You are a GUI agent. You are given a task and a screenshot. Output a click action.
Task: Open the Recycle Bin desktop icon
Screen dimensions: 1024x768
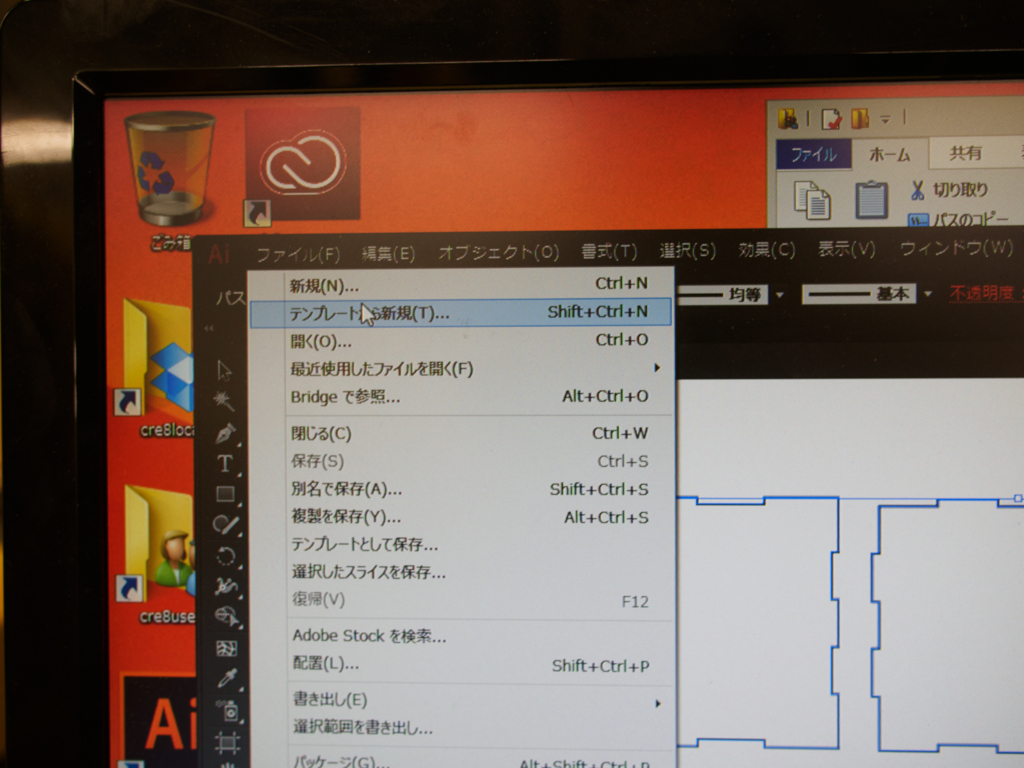[170, 179]
